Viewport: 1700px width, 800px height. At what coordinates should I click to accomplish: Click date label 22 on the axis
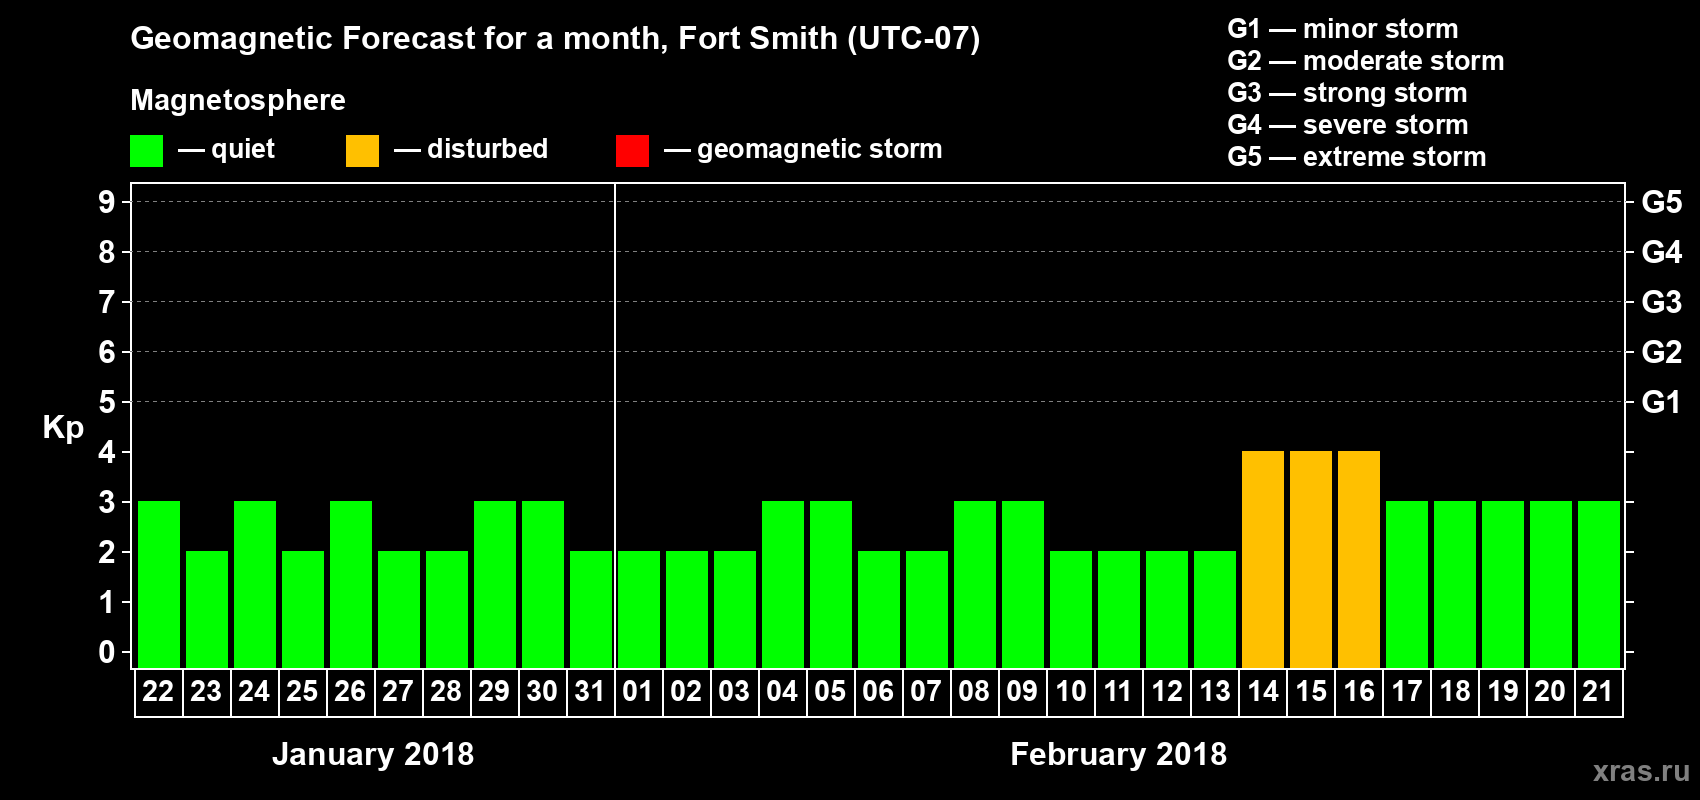point(158,691)
